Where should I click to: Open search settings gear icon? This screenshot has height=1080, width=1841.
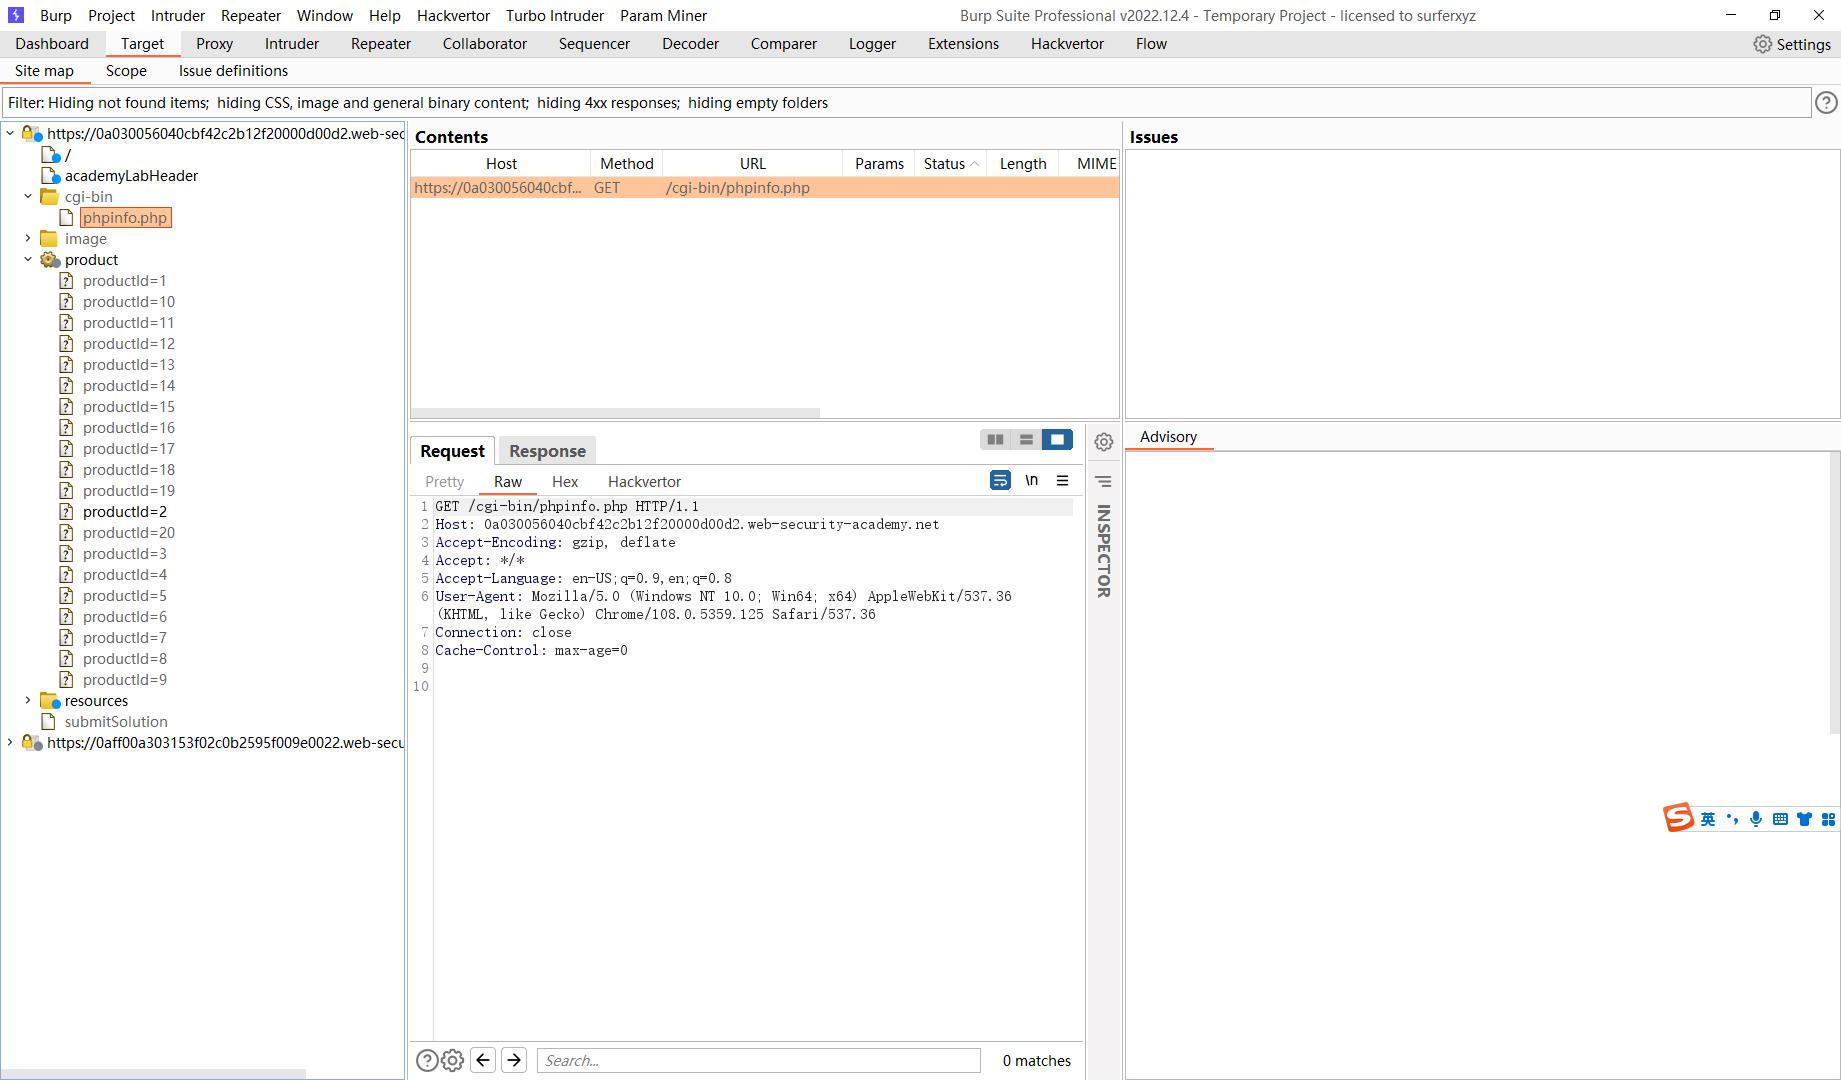click(453, 1060)
